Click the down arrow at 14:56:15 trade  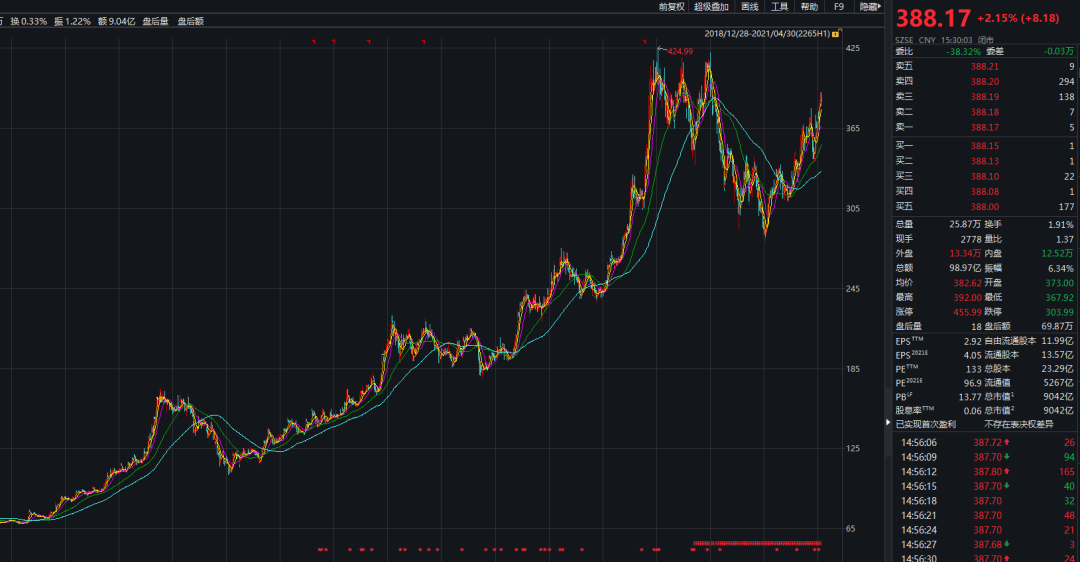click(1006, 486)
